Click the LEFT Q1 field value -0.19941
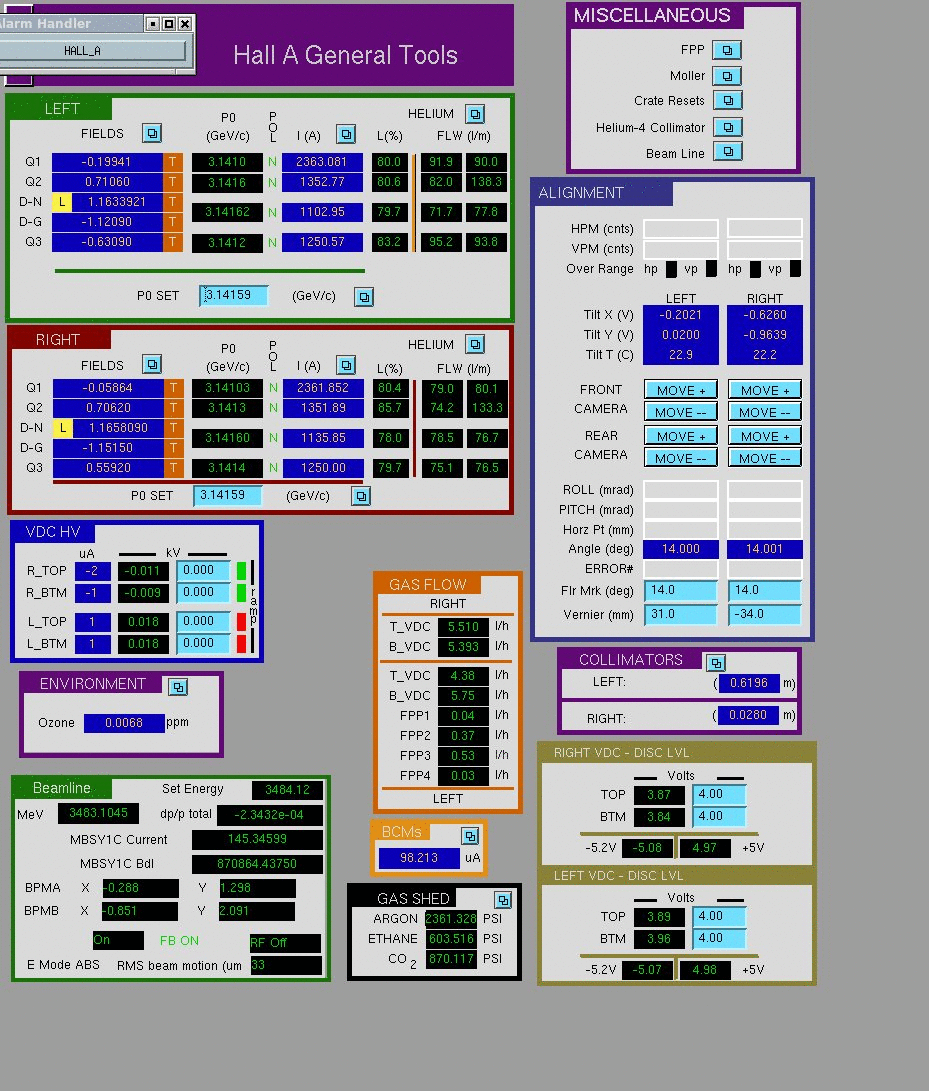The height and width of the screenshot is (1091, 929). (106, 161)
